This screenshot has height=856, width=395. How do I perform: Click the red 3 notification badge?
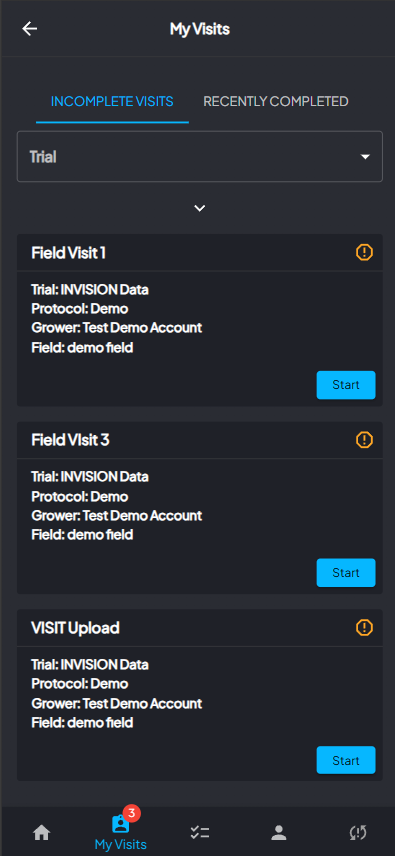(131, 813)
